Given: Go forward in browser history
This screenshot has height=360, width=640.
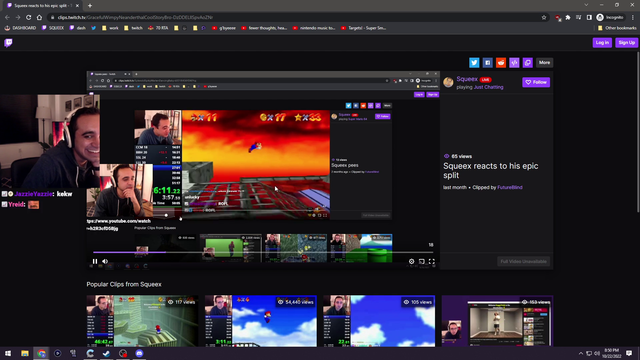Looking at the screenshot, I should (18, 17).
